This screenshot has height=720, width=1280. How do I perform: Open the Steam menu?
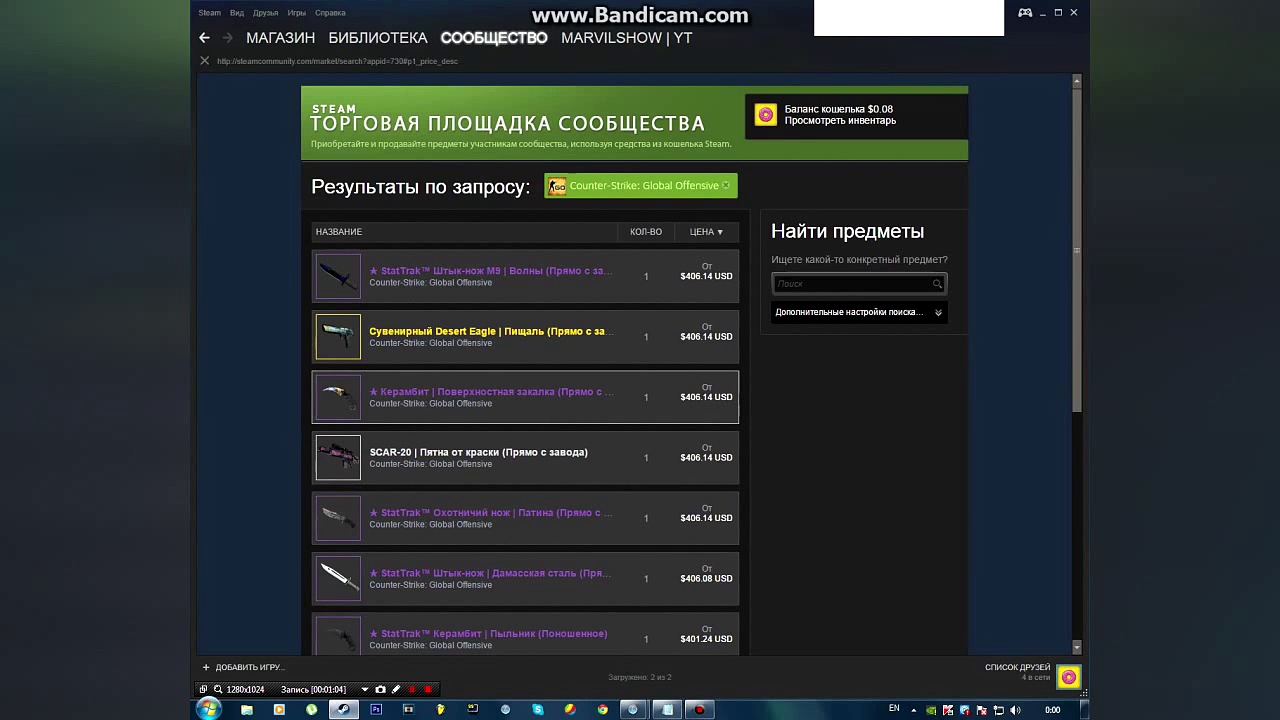pyautogui.click(x=209, y=13)
